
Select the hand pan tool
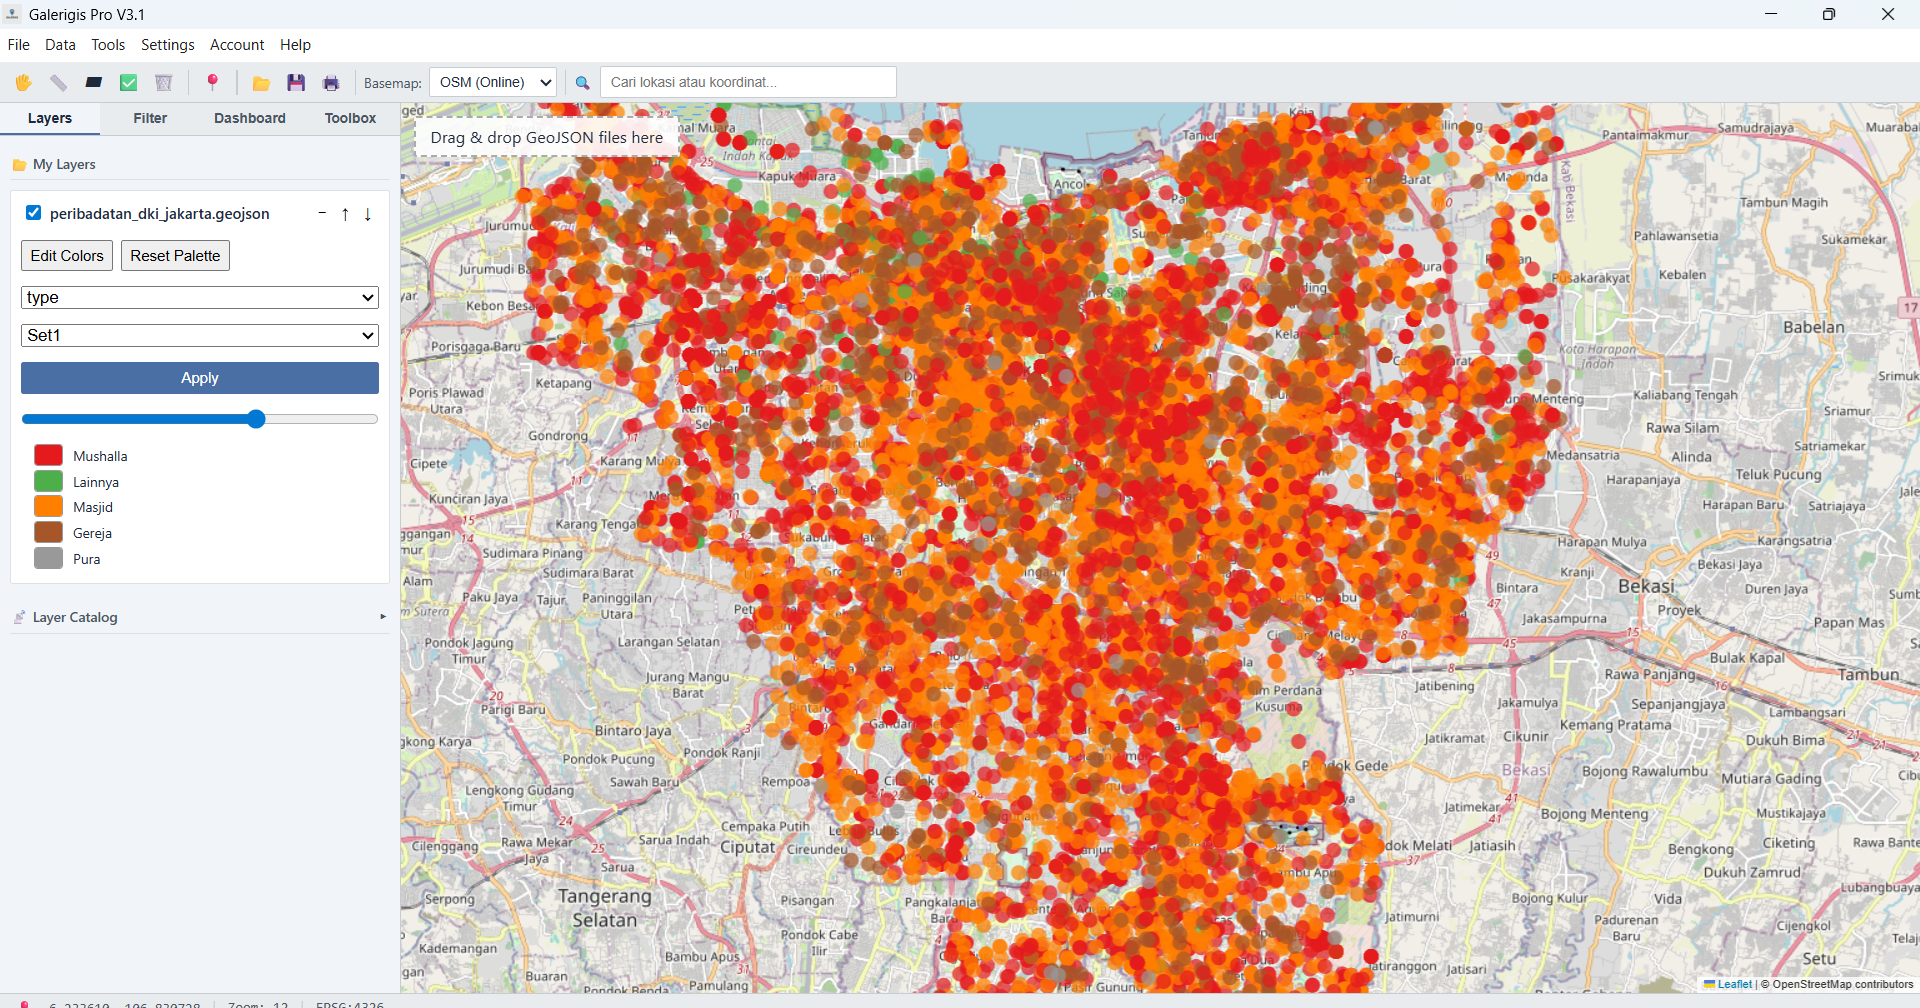[23, 83]
